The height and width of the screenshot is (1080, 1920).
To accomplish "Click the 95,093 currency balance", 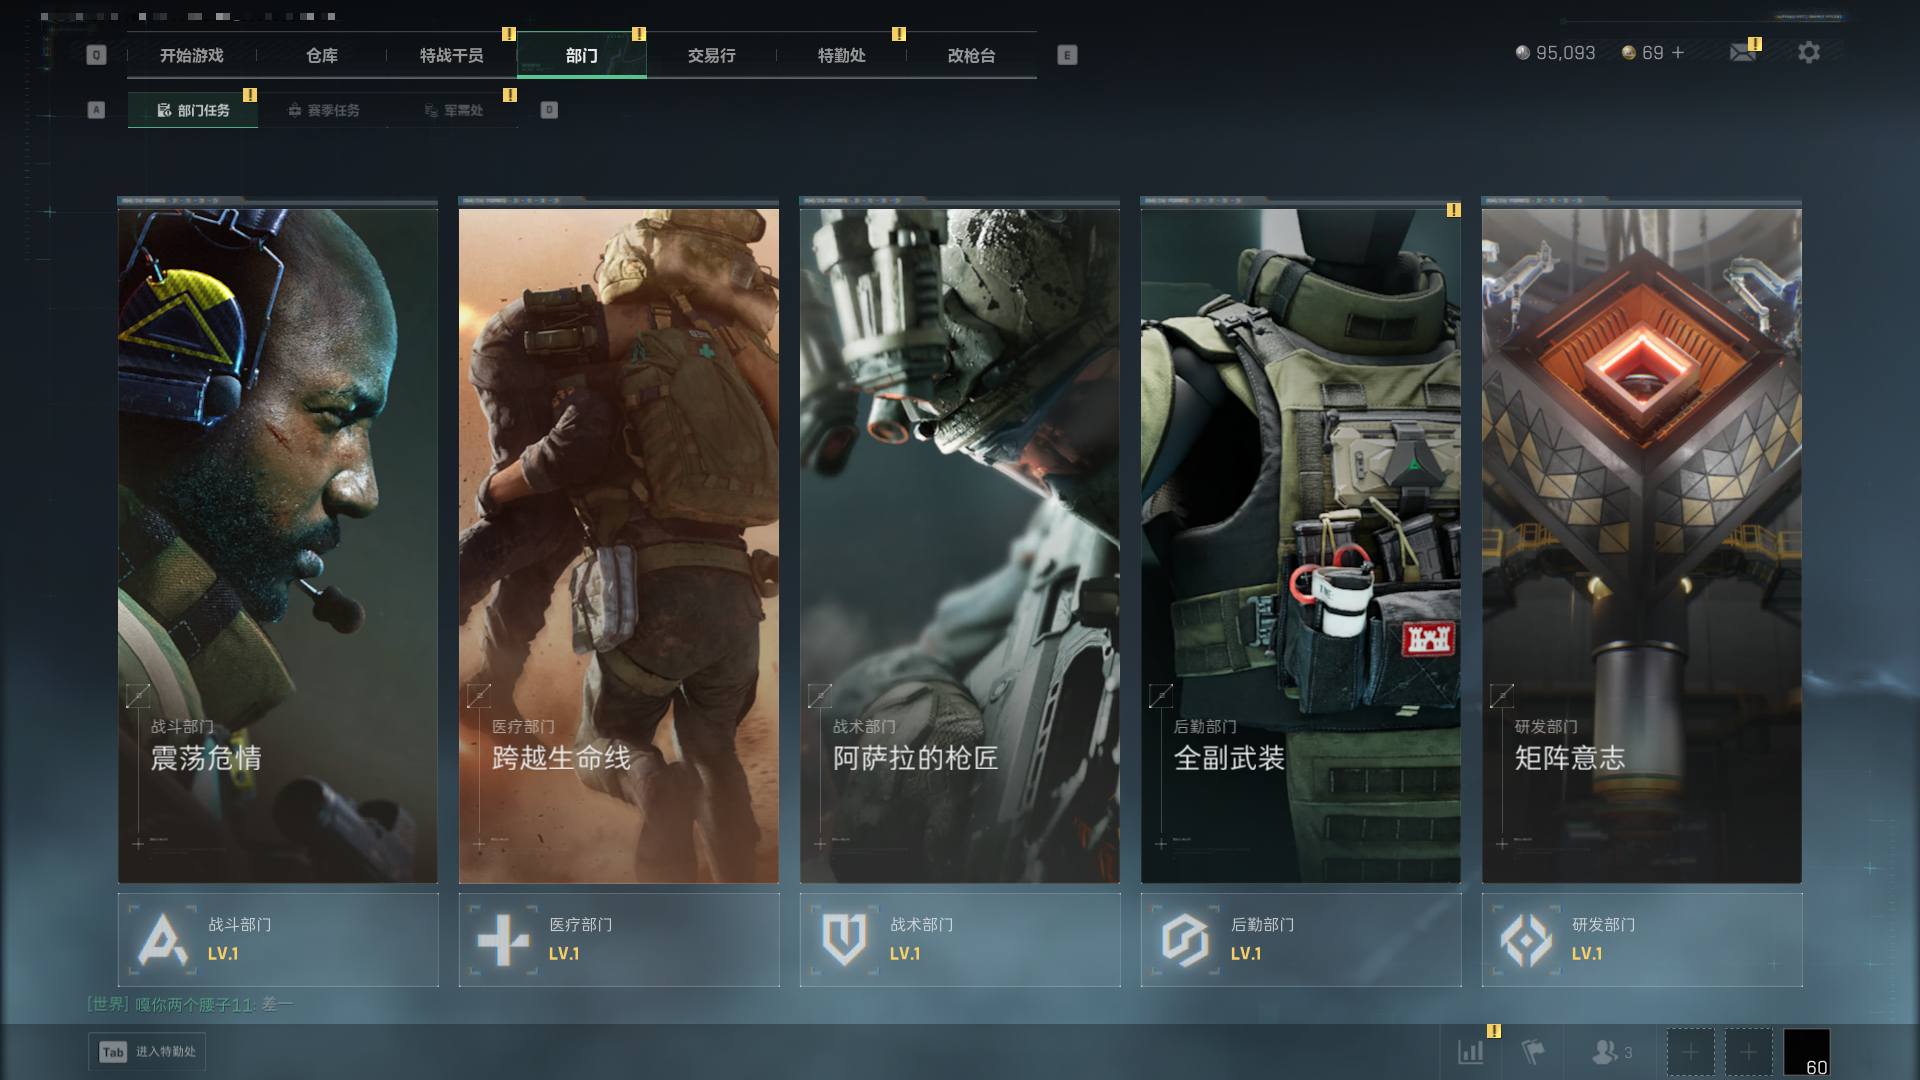I will click(x=1566, y=52).
